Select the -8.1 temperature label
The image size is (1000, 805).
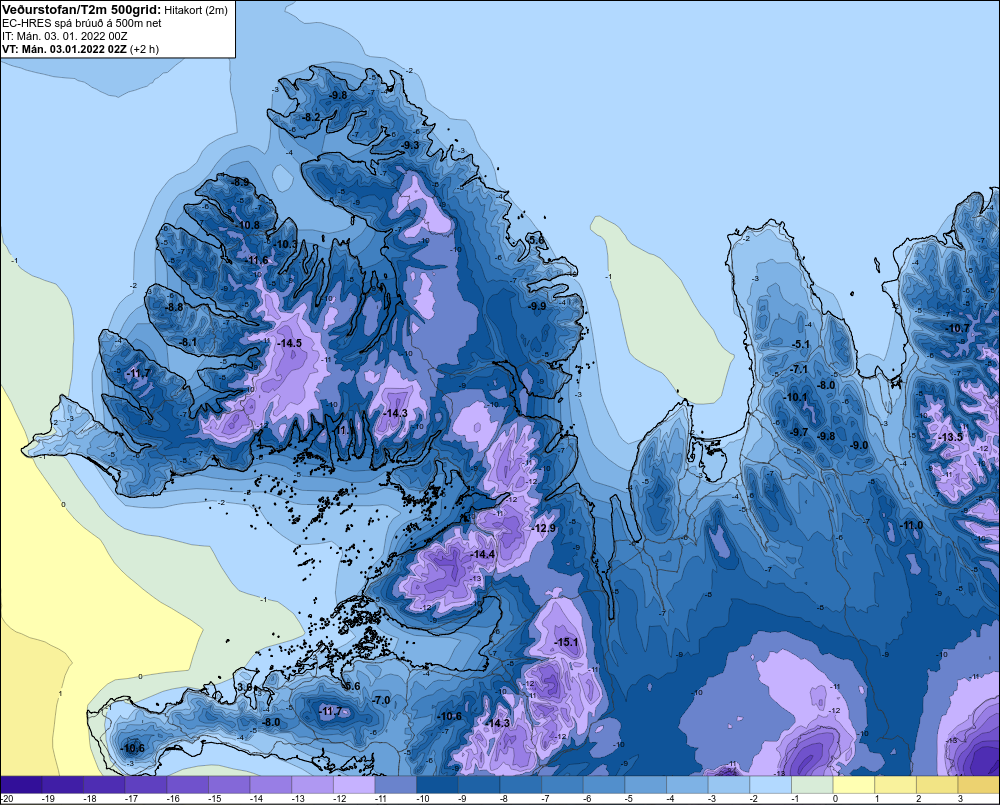click(188, 342)
